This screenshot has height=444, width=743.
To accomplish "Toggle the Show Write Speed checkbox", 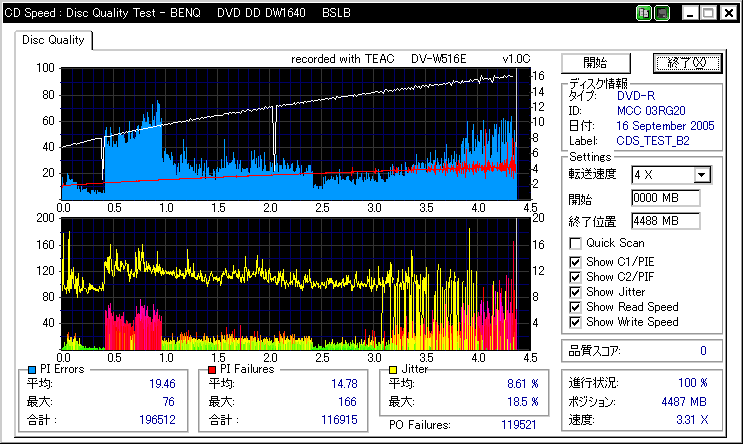I will point(575,323).
